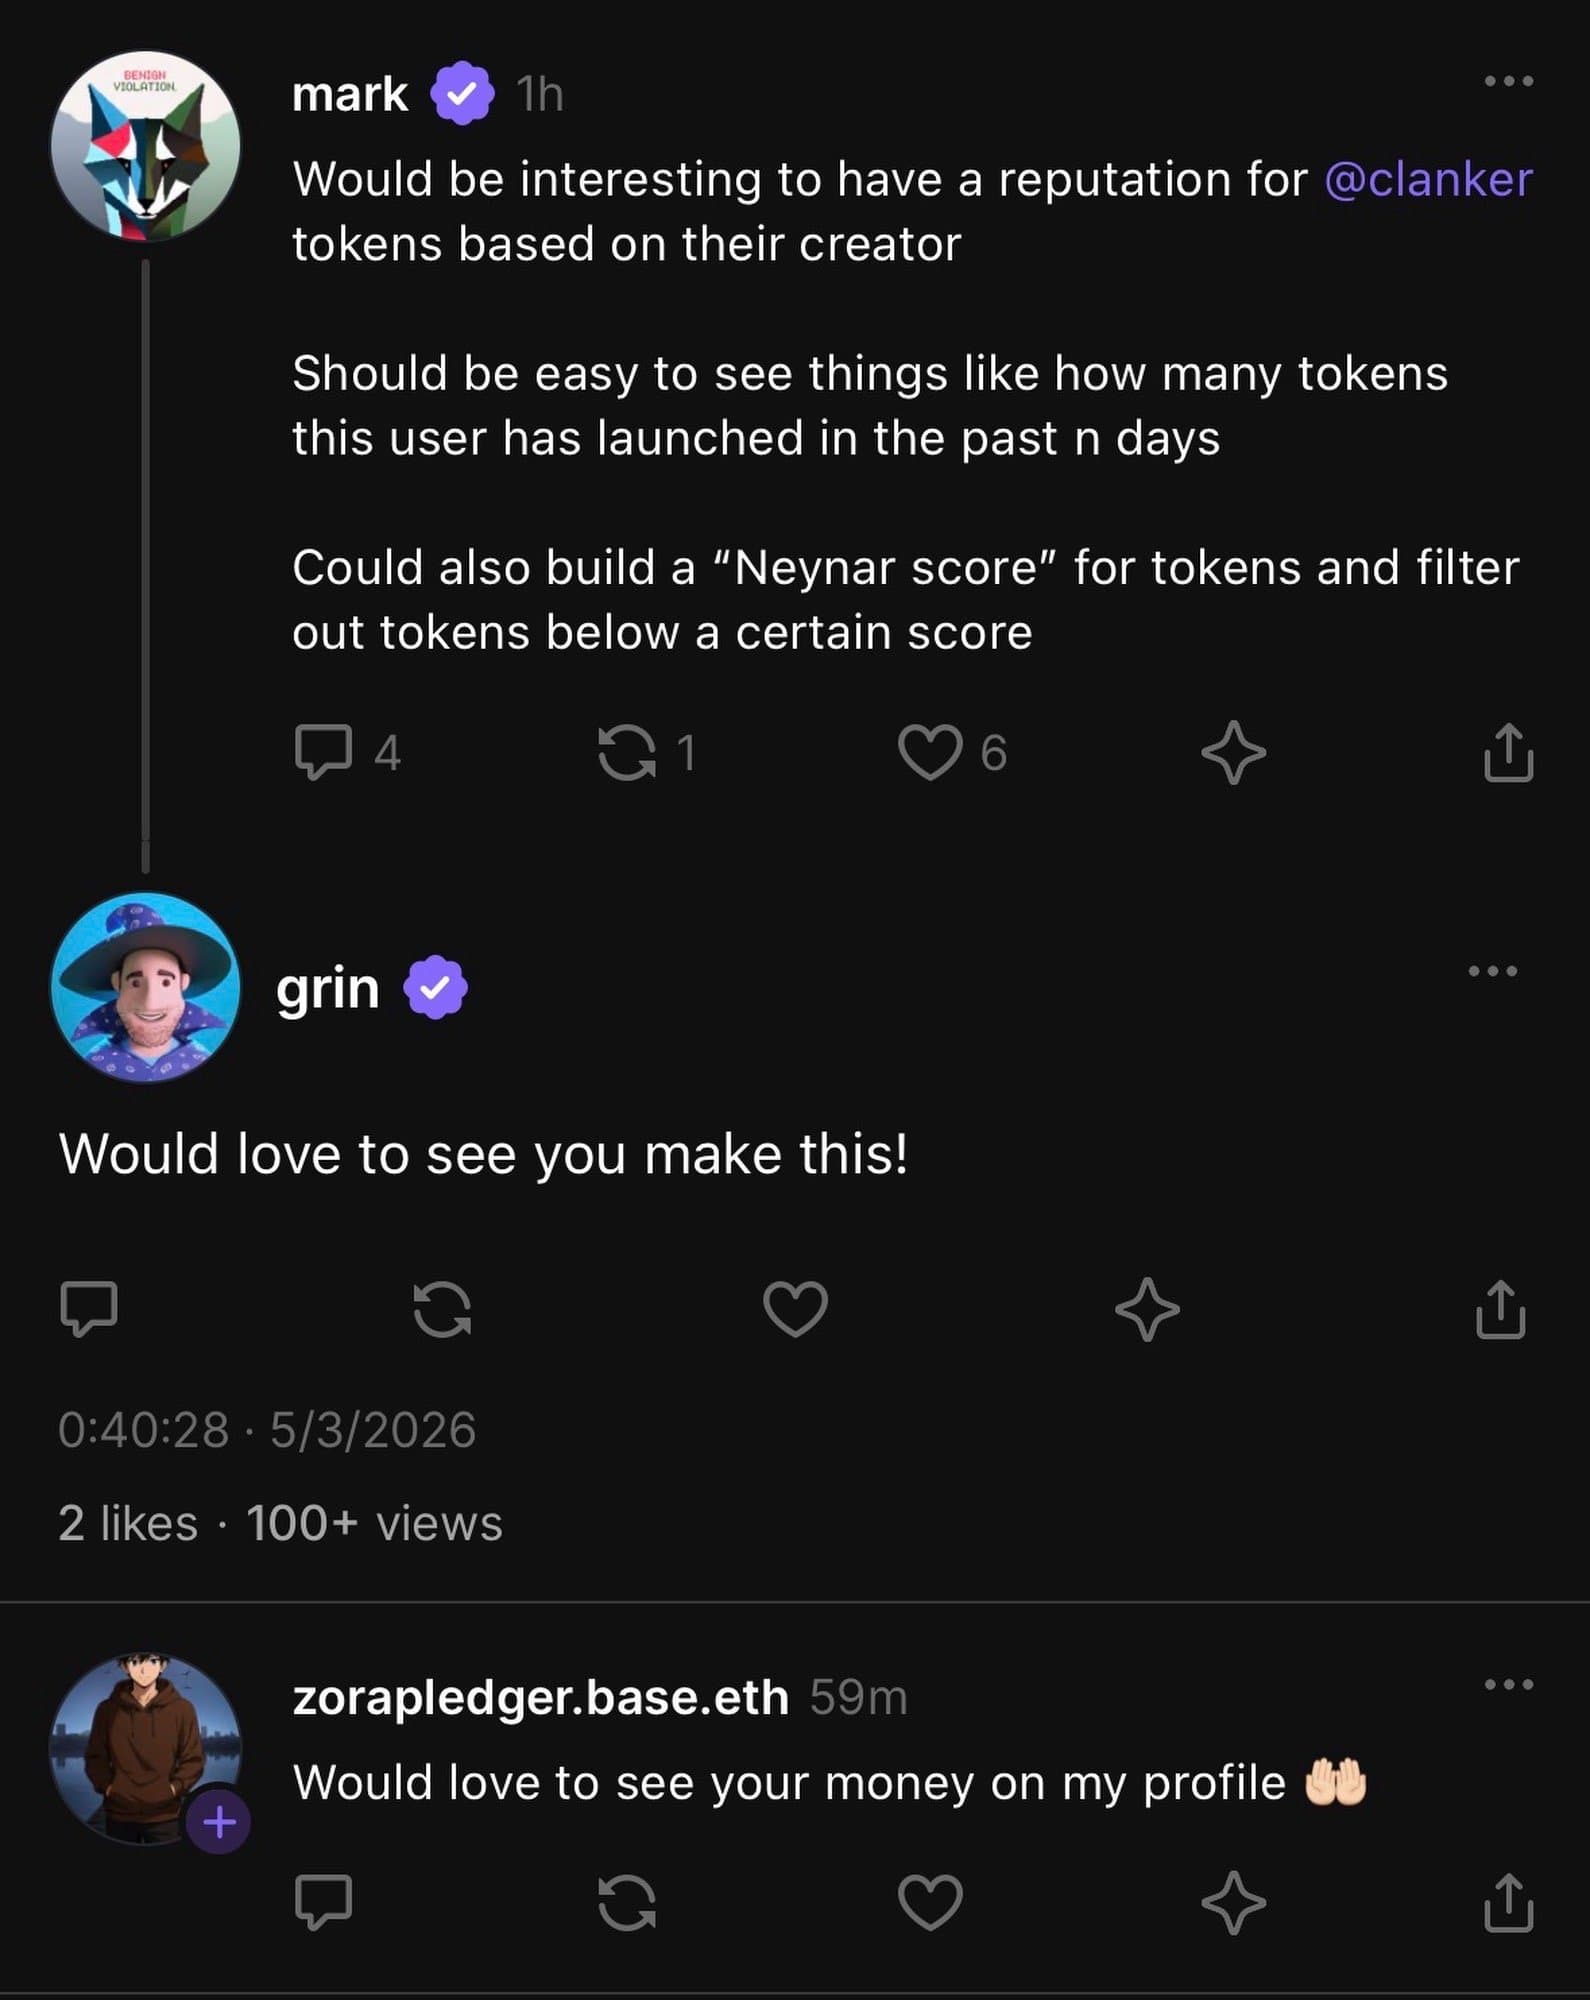Like grin's post
Viewport: 1590px width, 2000px height.
pyautogui.click(x=795, y=1308)
